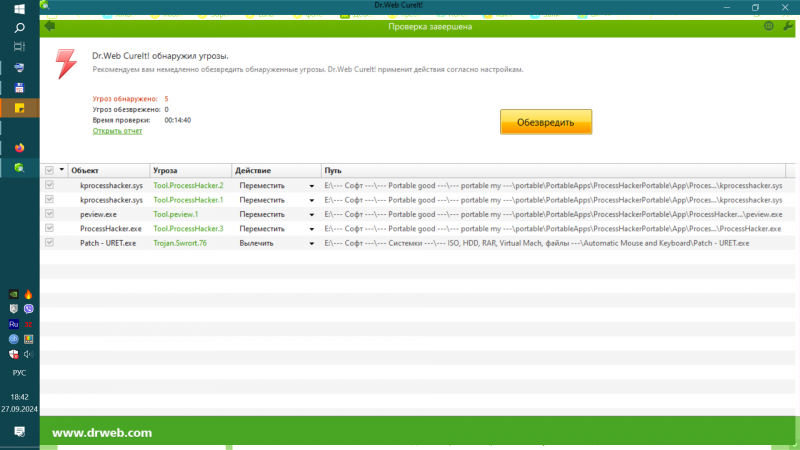Open the language globe menu

pyautogui.click(x=768, y=26)
